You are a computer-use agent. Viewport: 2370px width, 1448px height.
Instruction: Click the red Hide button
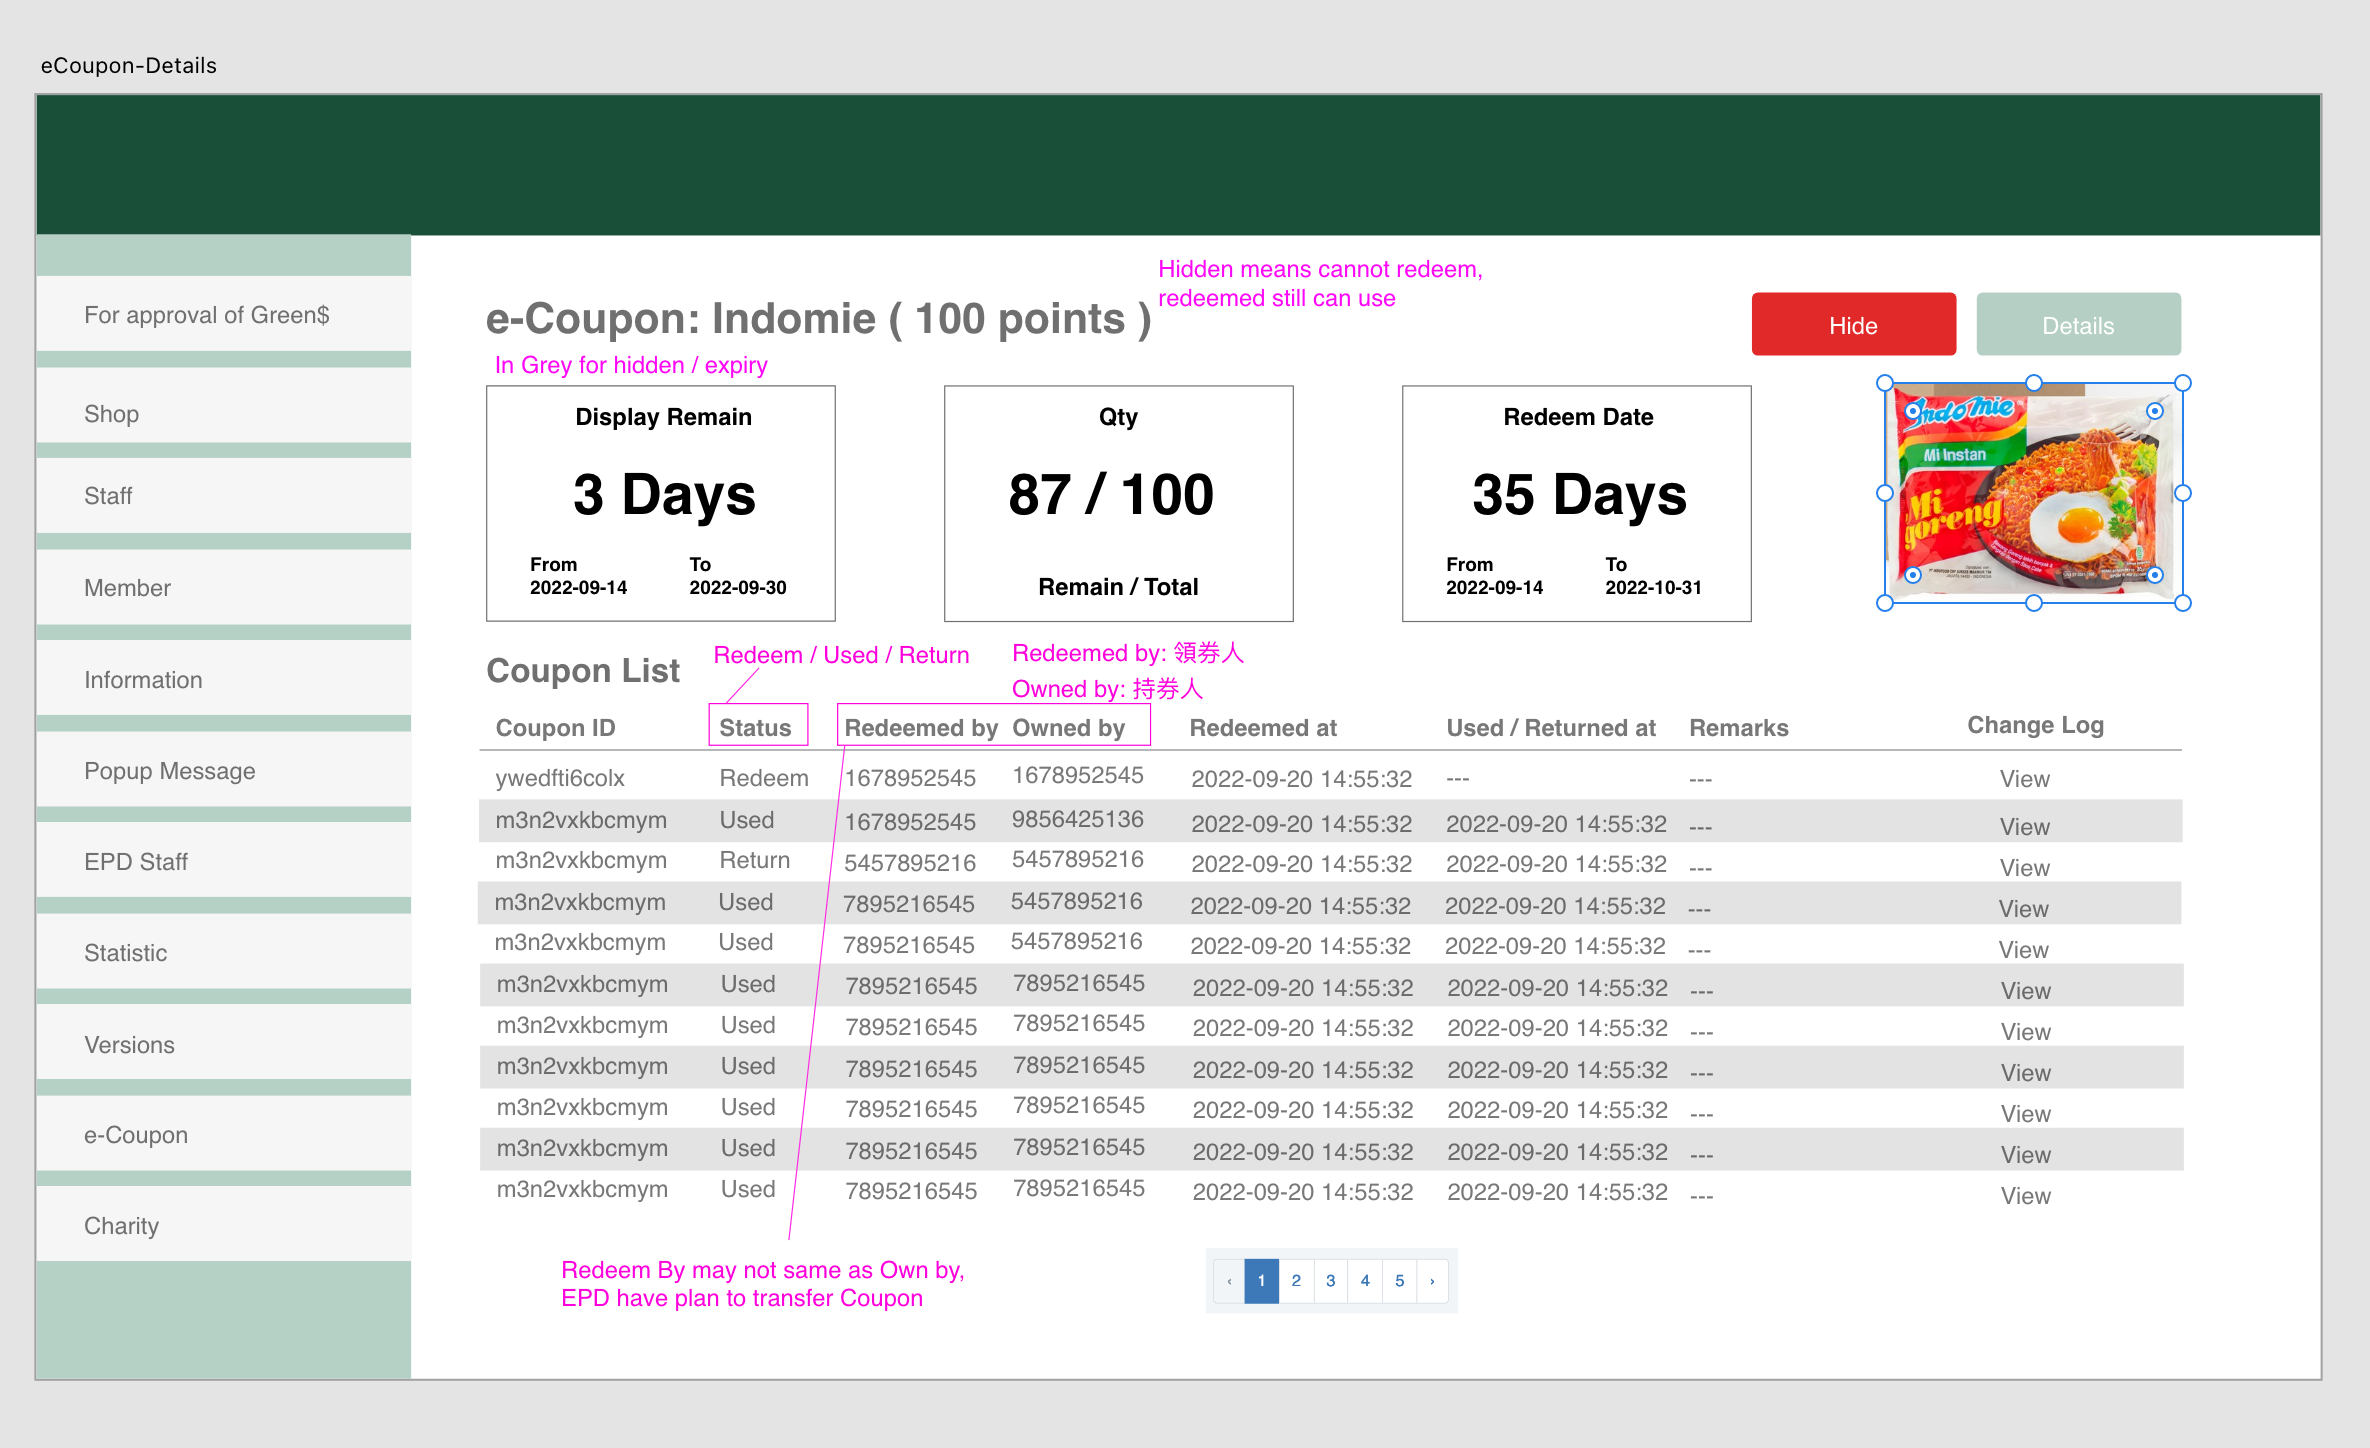point(1853,325)
